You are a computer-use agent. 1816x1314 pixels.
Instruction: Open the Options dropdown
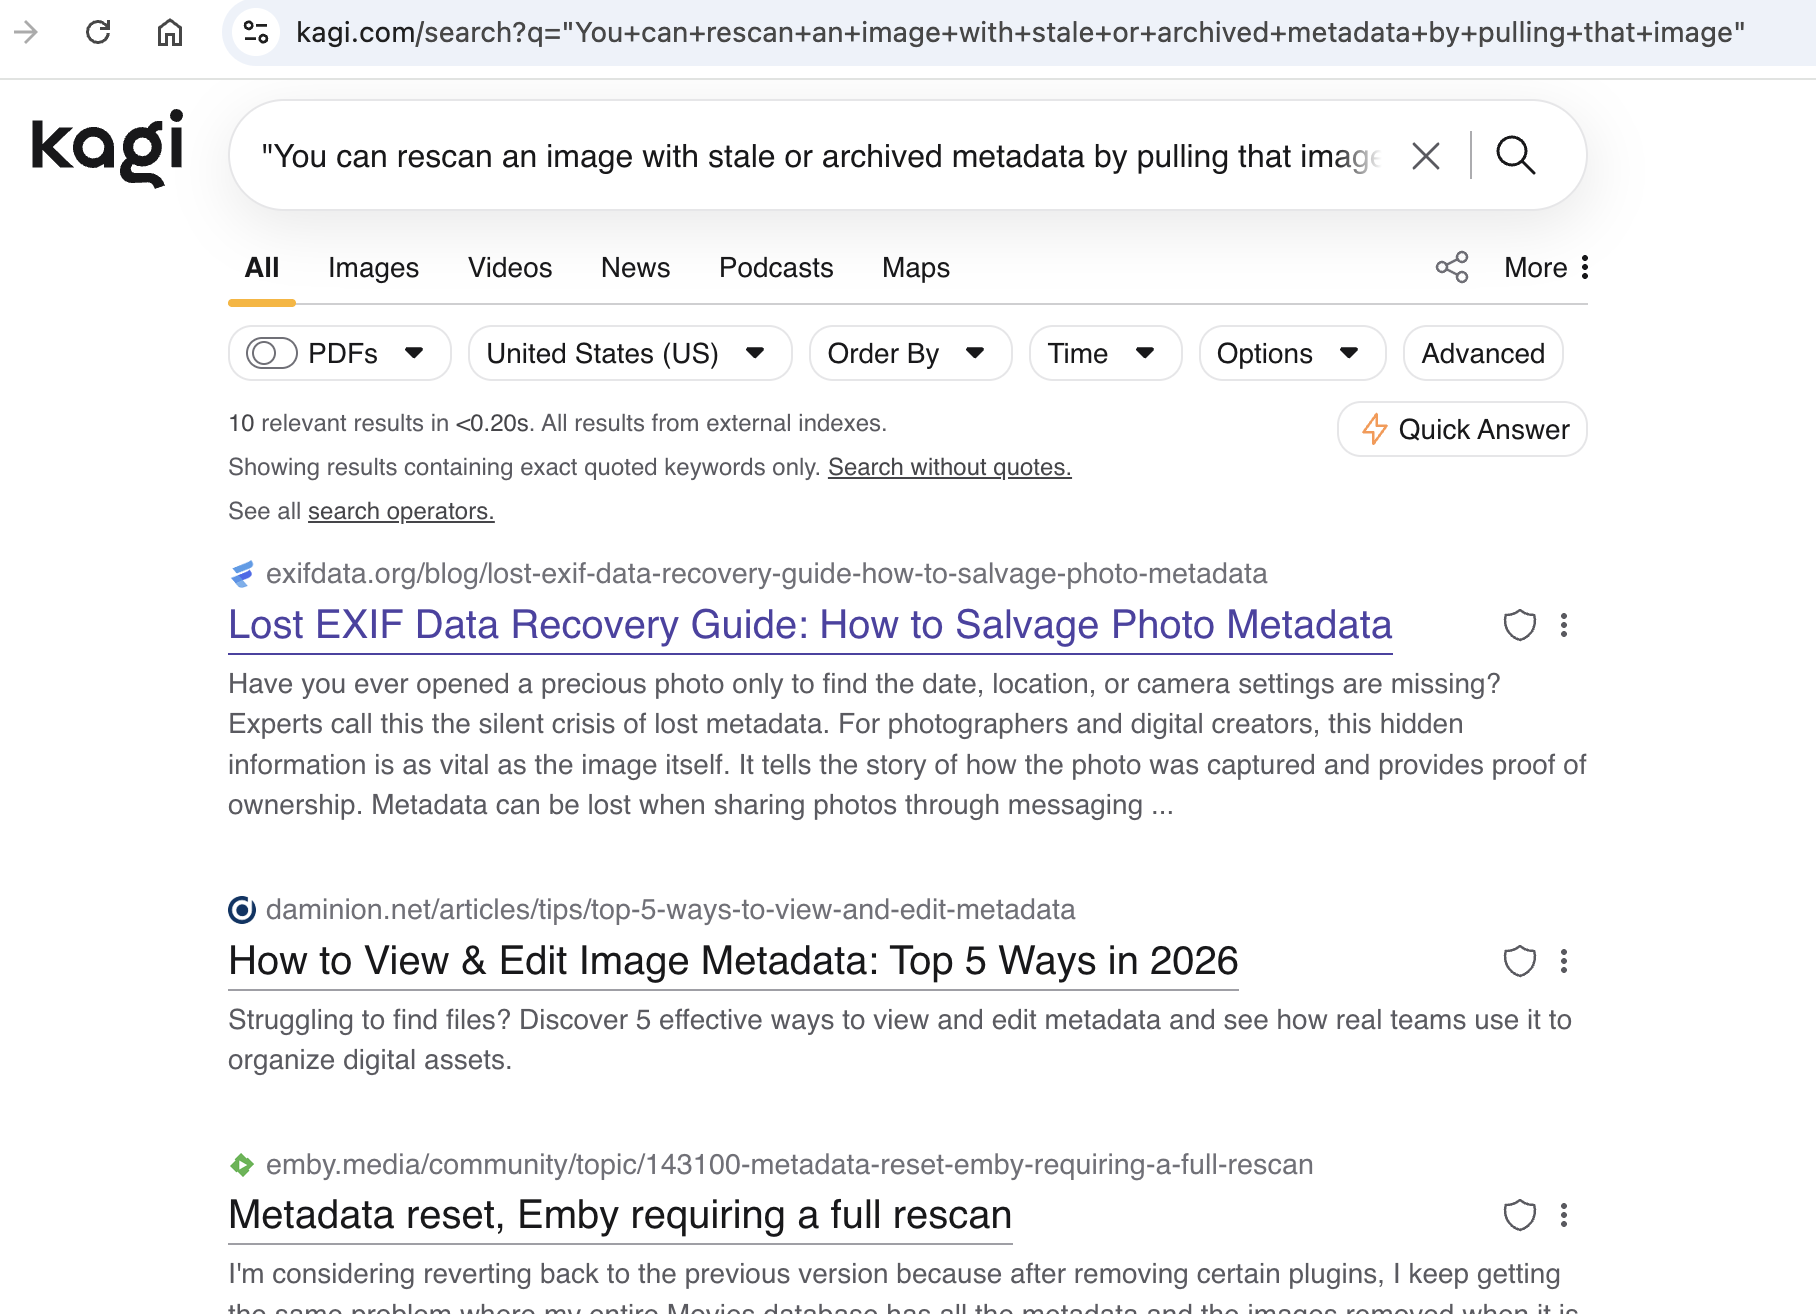click(1292, 353)
